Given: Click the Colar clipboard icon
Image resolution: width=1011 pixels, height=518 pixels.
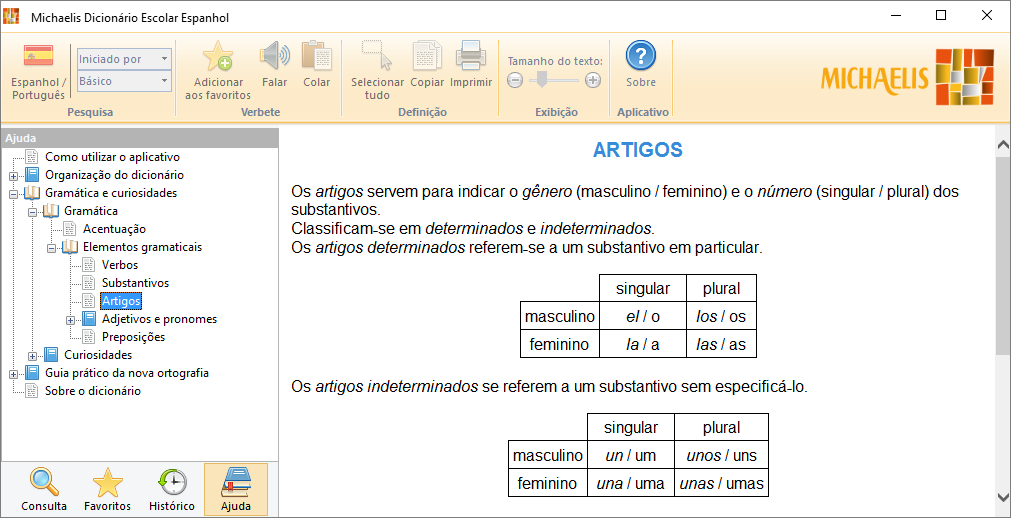Looking at the screenshot, I should 316,57.
